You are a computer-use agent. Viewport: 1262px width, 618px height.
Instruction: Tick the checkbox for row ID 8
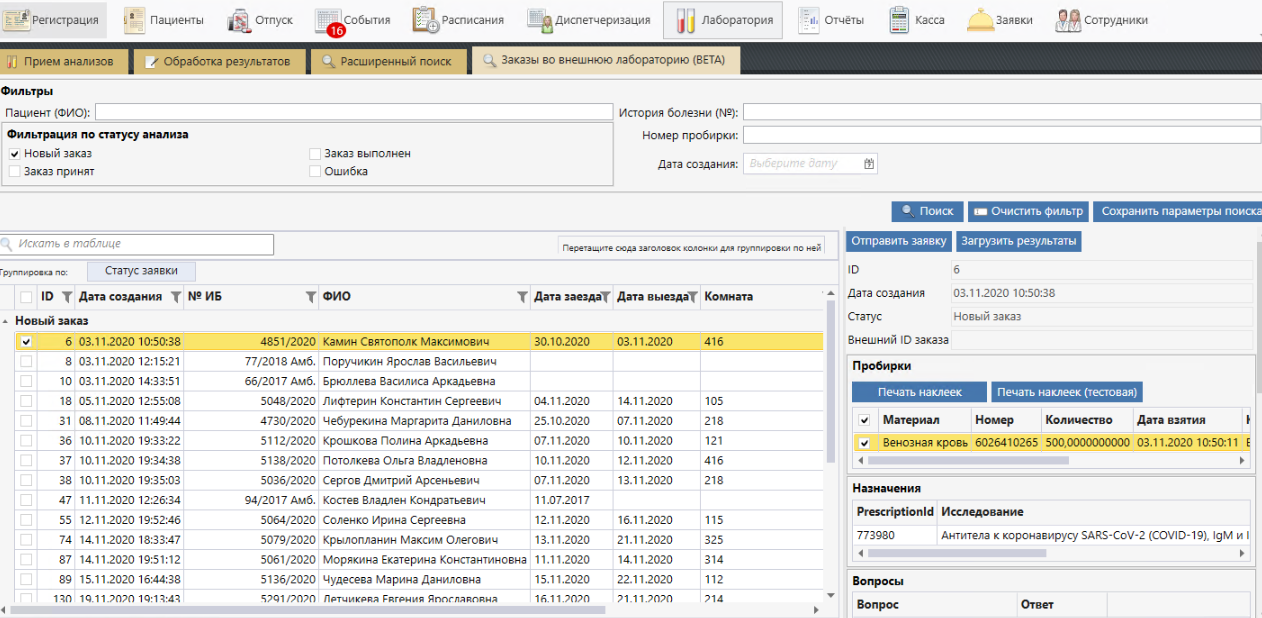[x=26, y=362]
